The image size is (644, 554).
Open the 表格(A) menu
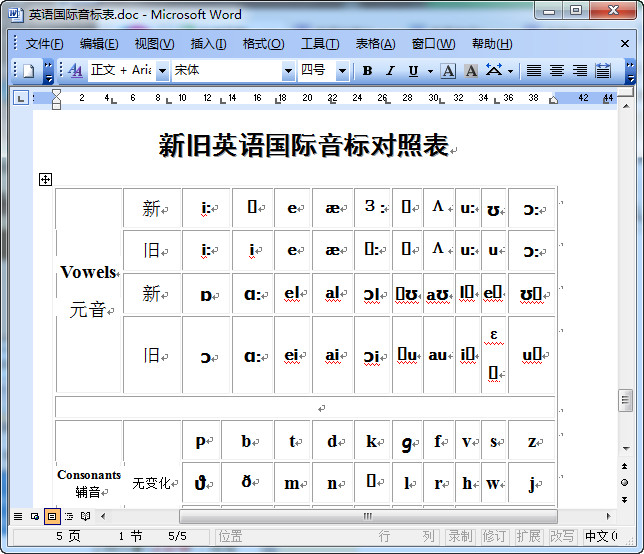tap(375, 44)
